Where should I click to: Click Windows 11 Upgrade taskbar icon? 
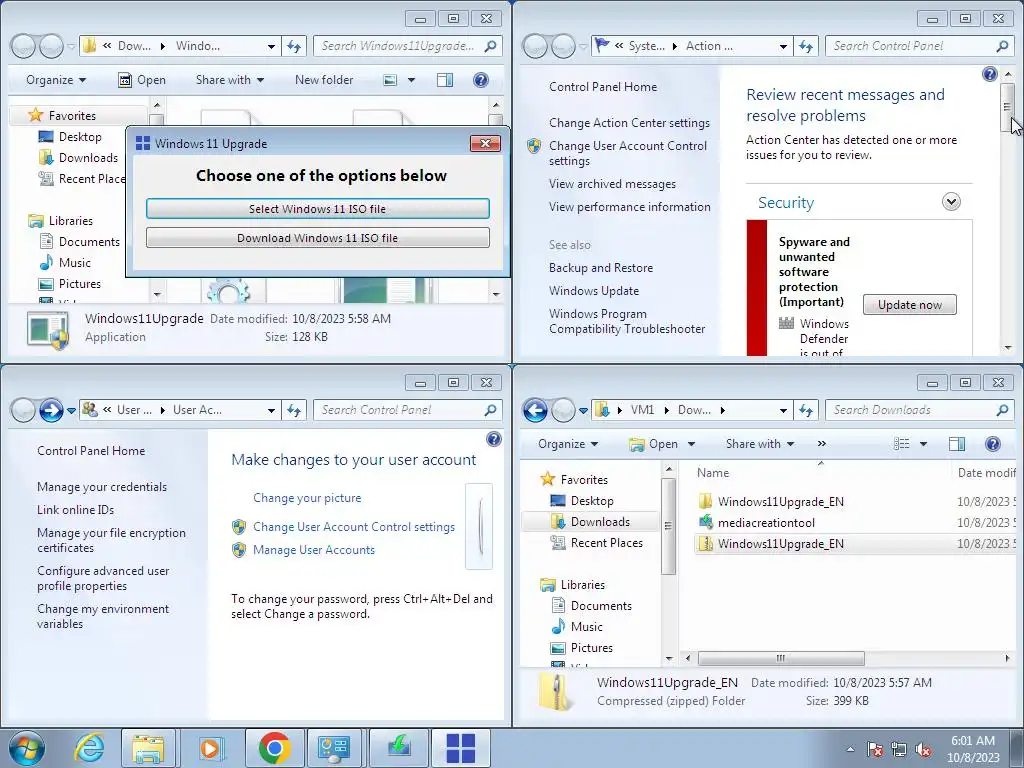460,748
